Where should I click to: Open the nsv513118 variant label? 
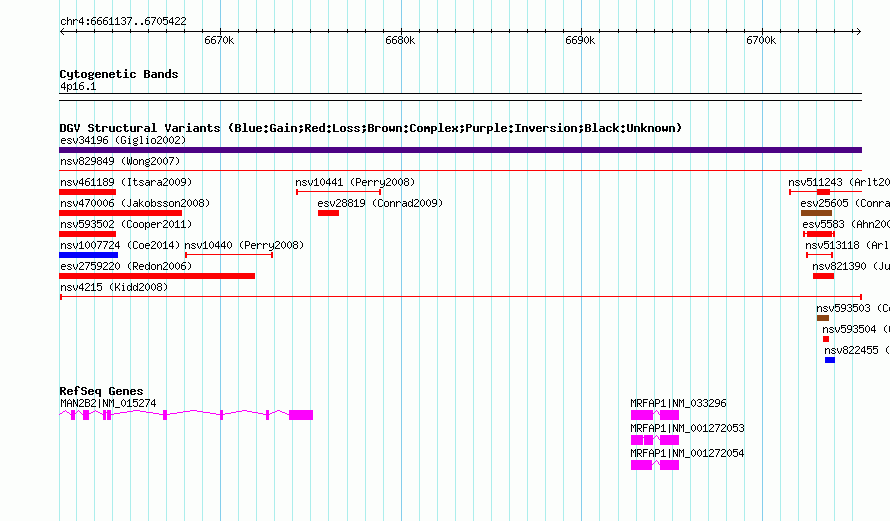(847, 245)
